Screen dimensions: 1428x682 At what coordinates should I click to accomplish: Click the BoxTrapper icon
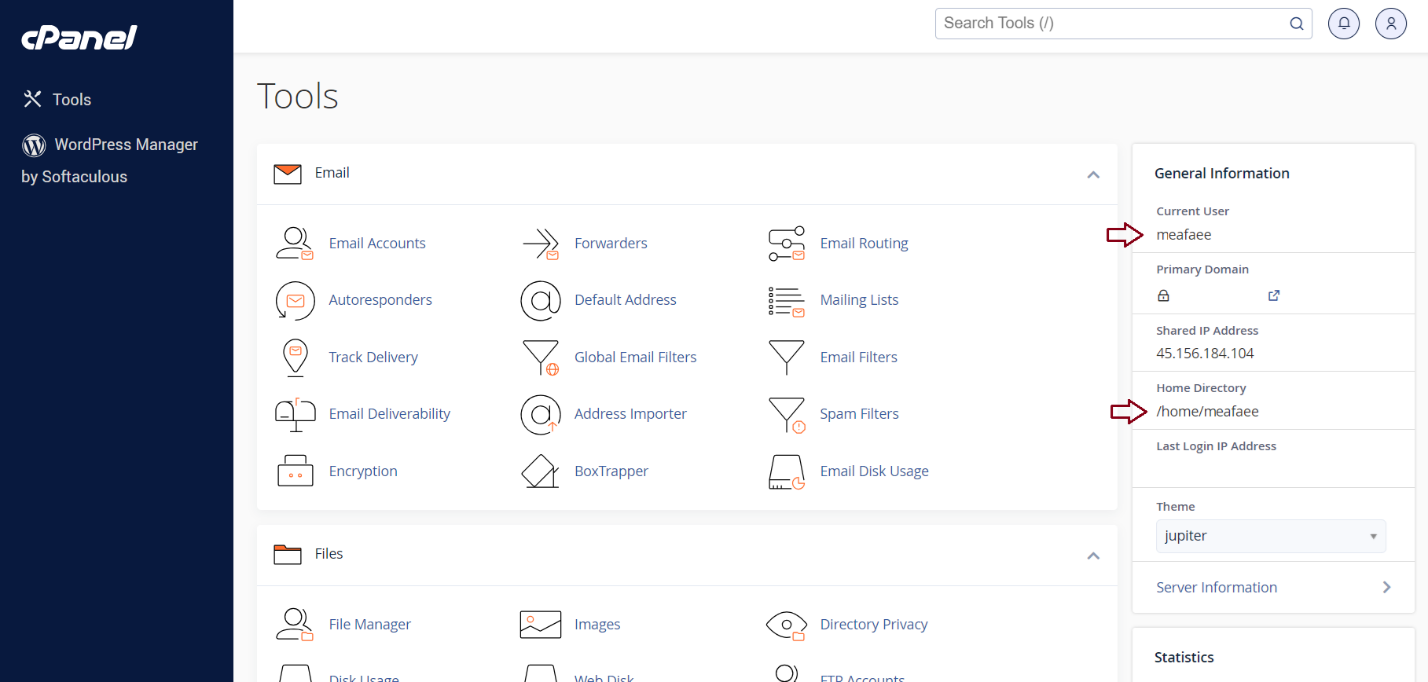coord(540,471)
